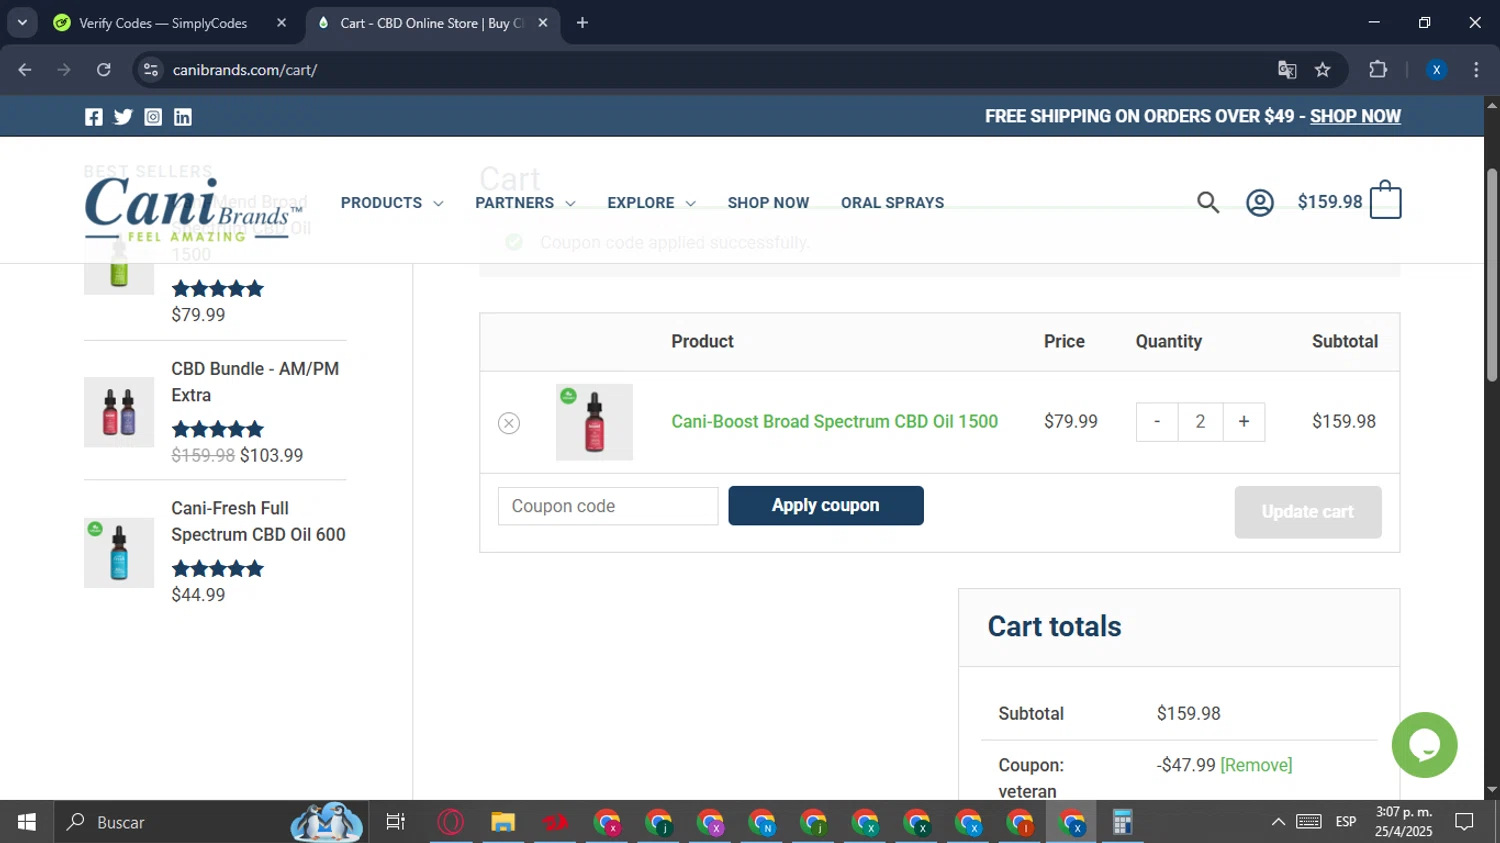Switch to the Cart CBD Online Store tab

(431, 23)
